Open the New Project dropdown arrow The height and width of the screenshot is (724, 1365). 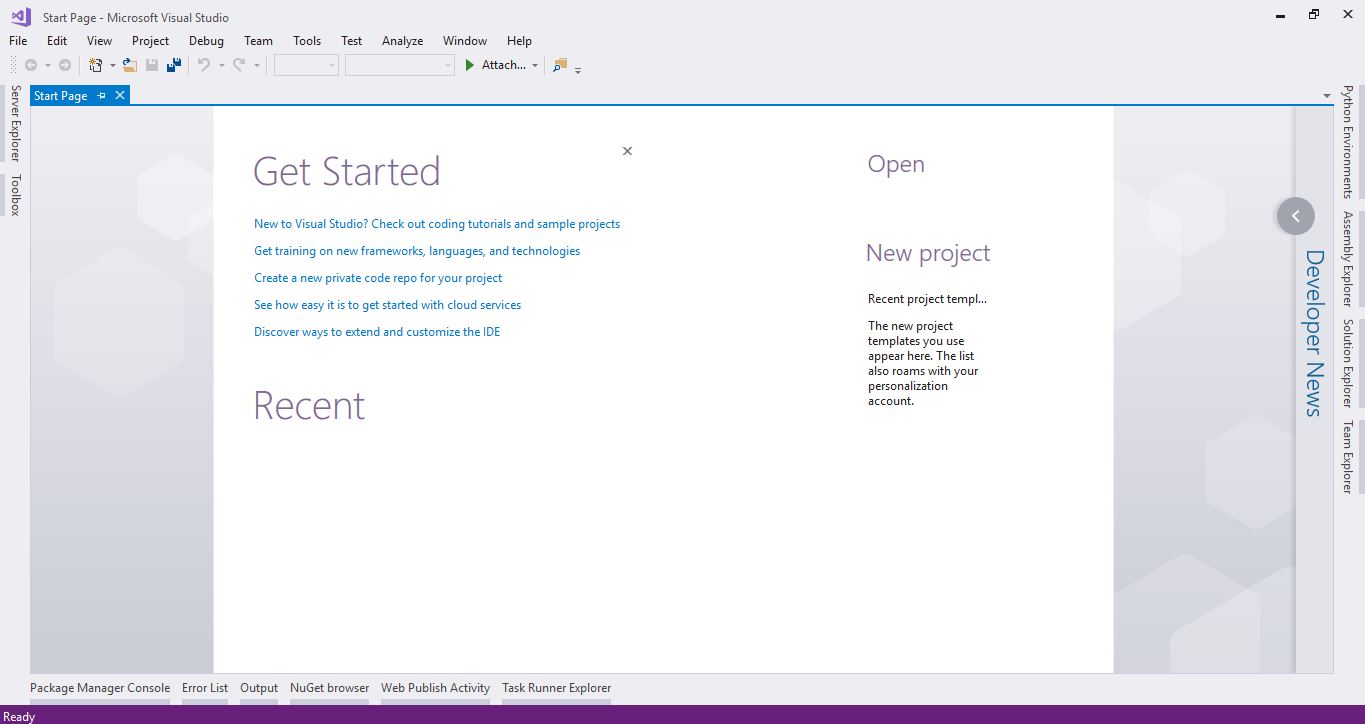pos(113,66)
